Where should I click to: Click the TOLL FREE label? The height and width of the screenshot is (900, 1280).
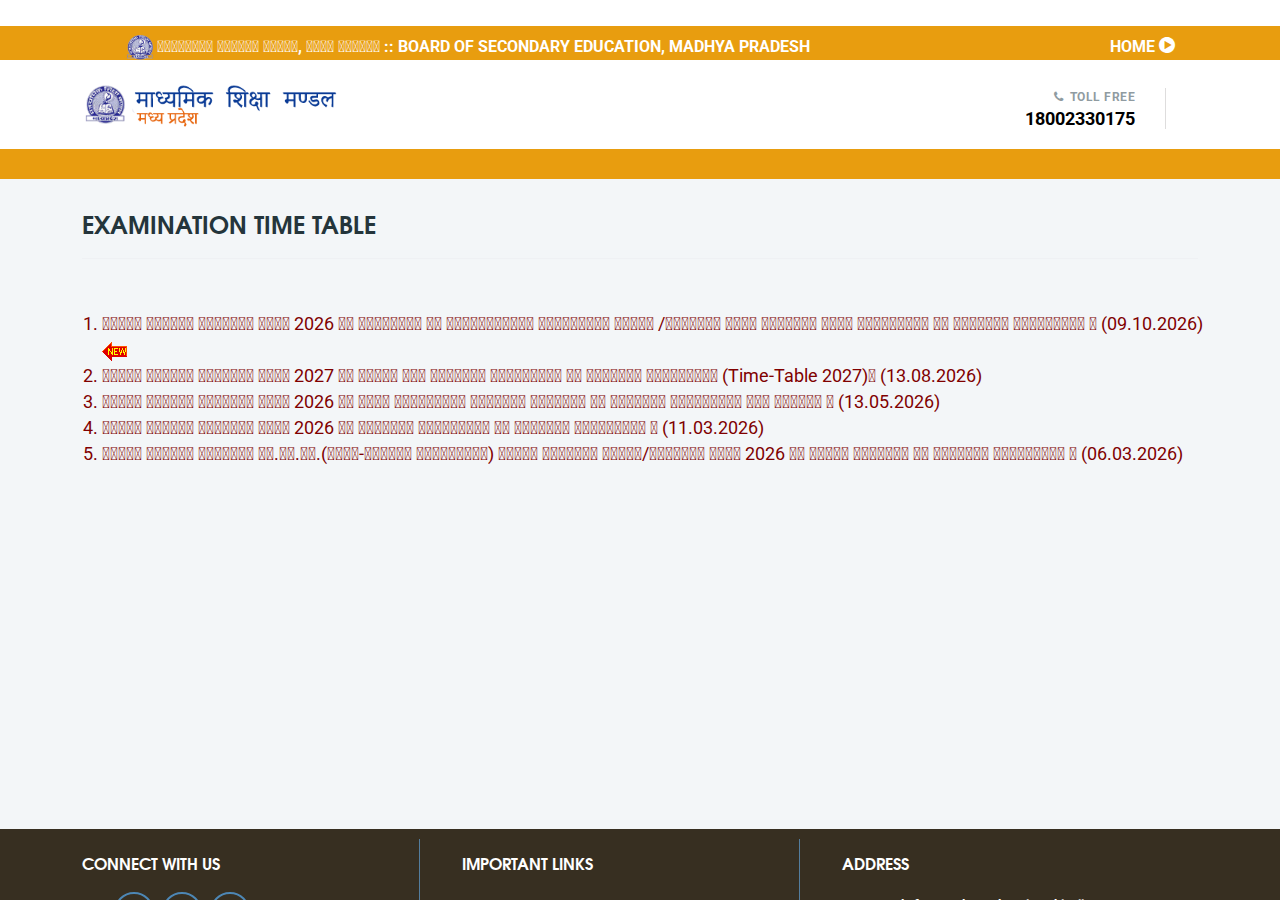point(1102,97)
